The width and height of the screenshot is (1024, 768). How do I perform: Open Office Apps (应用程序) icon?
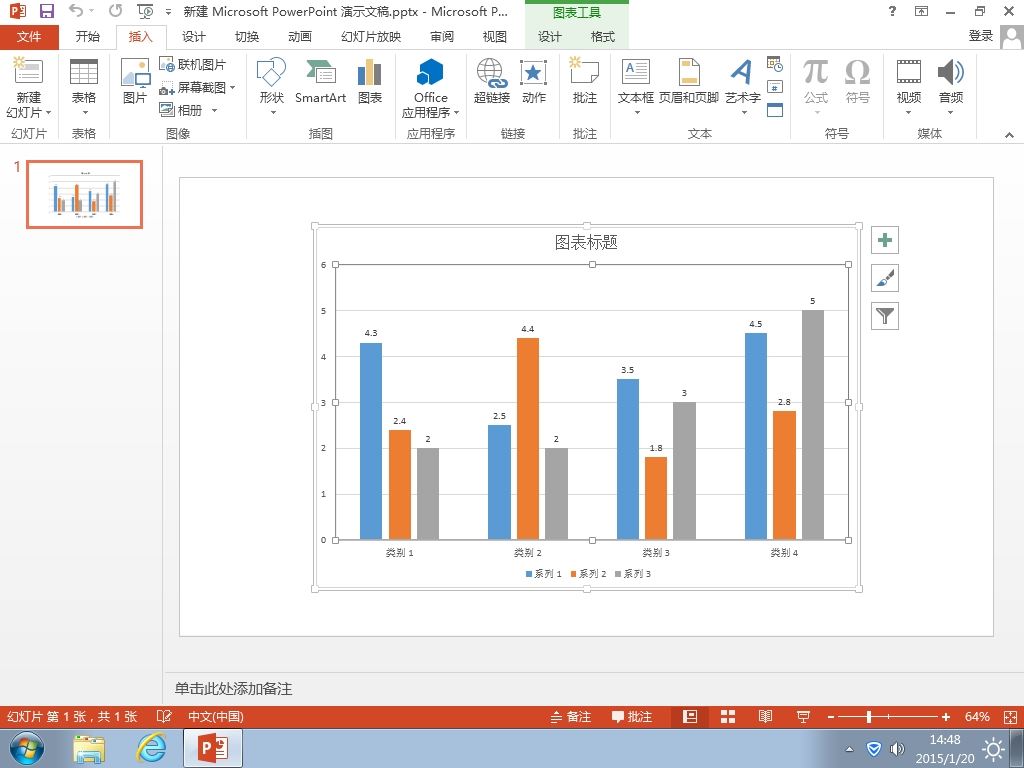[430, 72]
